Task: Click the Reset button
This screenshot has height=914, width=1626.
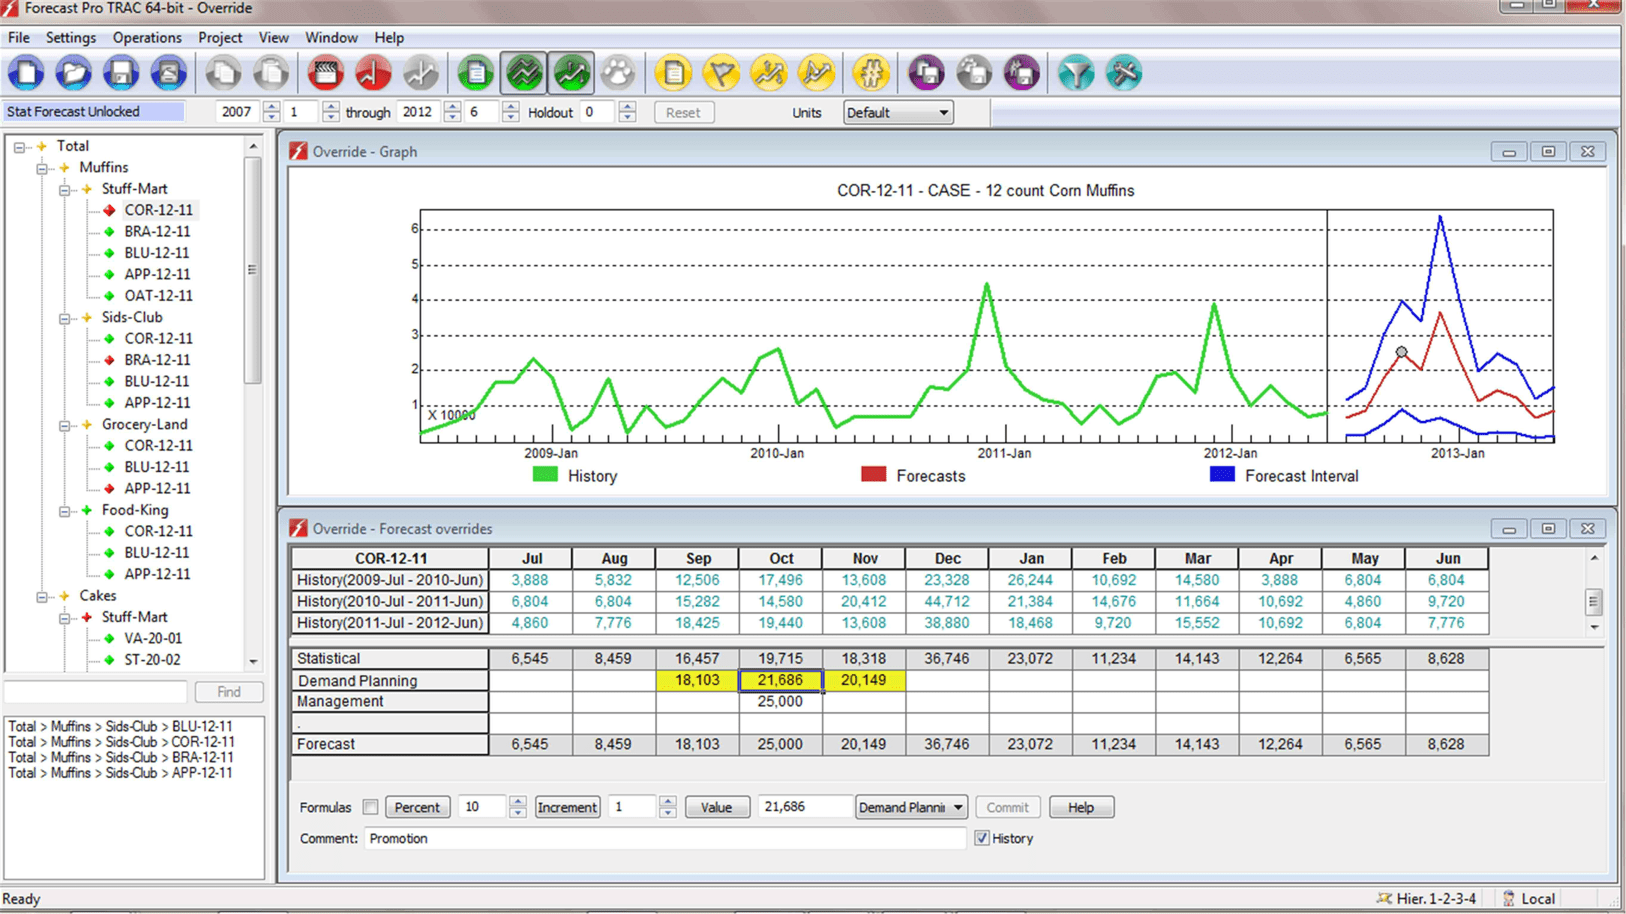Action: tap(684, 112)
